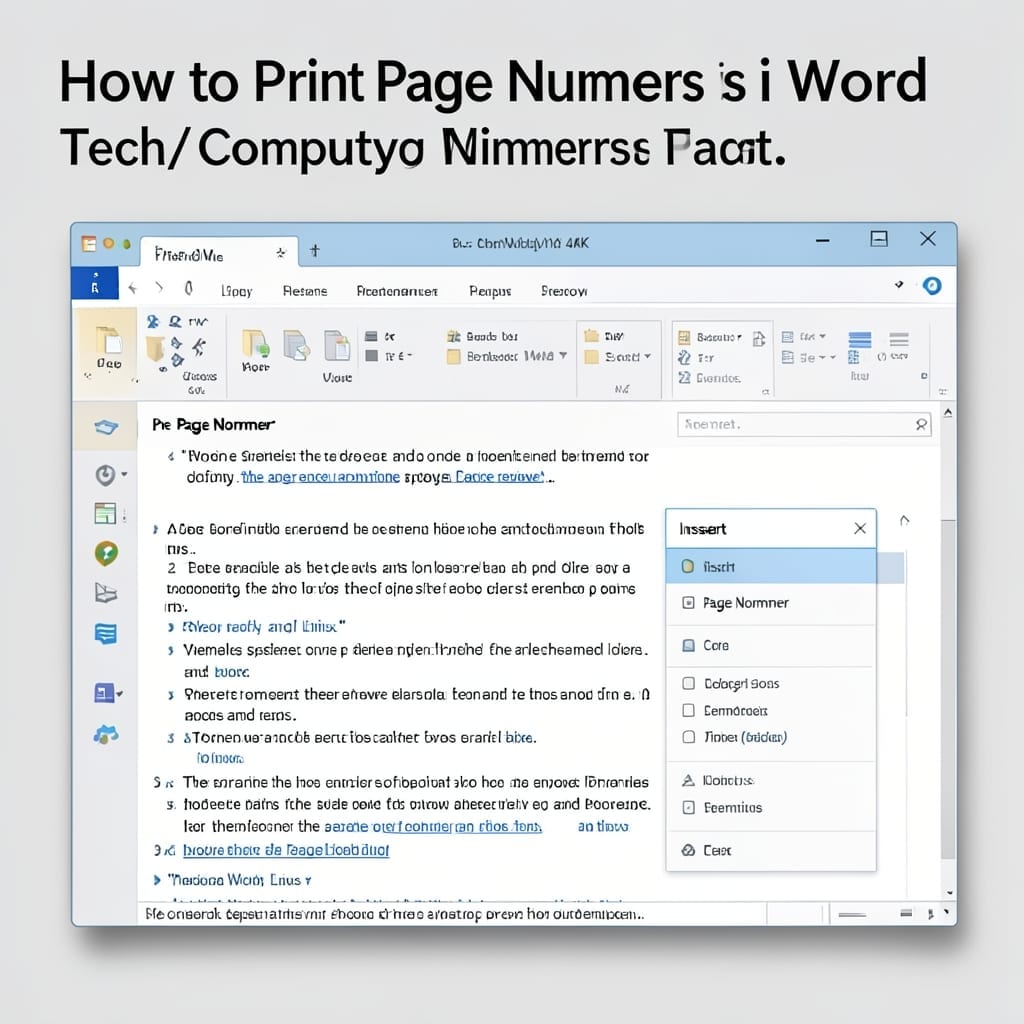Choose 'Page Normner' in Inssert panel
The height and width of the screenshot is (1024, 1024).
pyautogui.click(x=771, y=603)
